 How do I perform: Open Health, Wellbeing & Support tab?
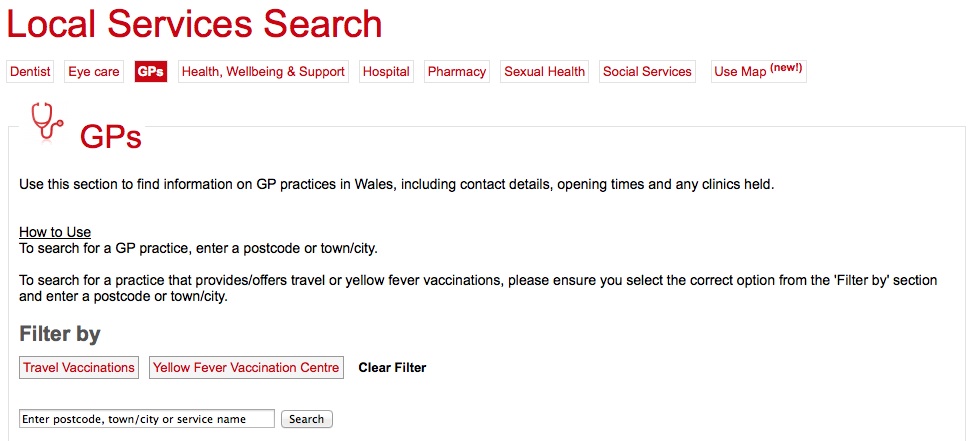263,72
